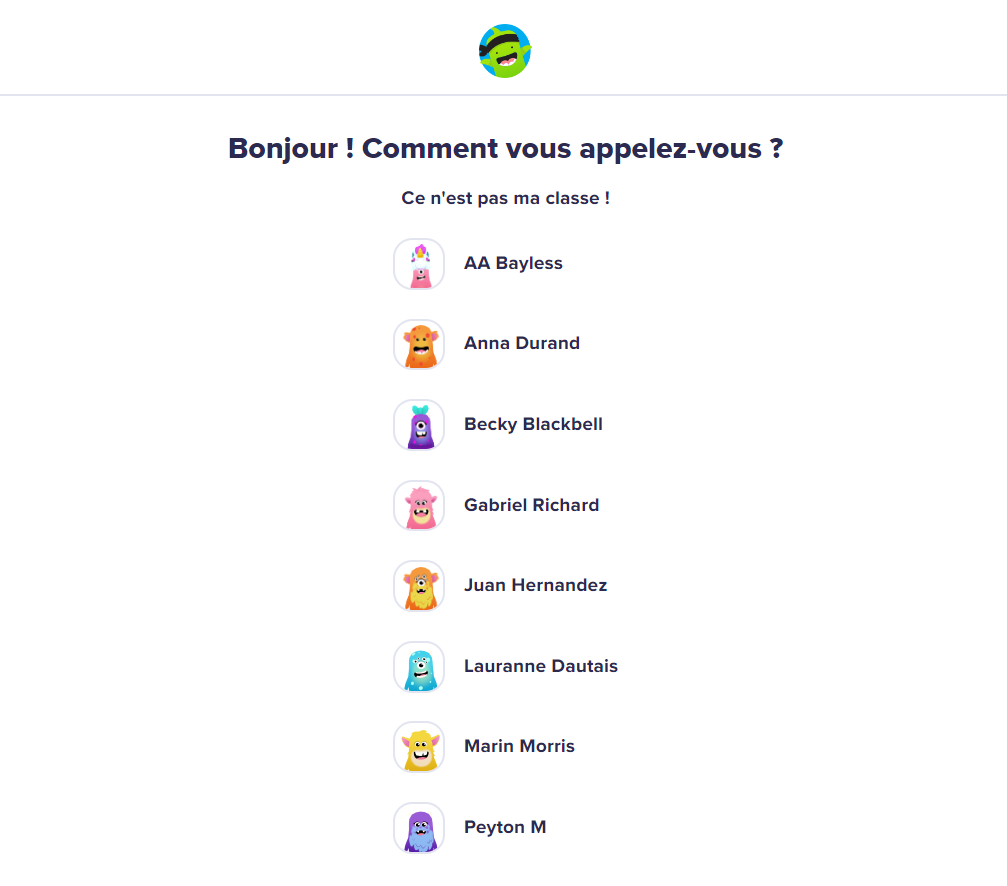Click Lauranne Dautais's blue spotted monster avatar
The width and height of the screenshot is (1007, 886).
click(x=419, y=667)
